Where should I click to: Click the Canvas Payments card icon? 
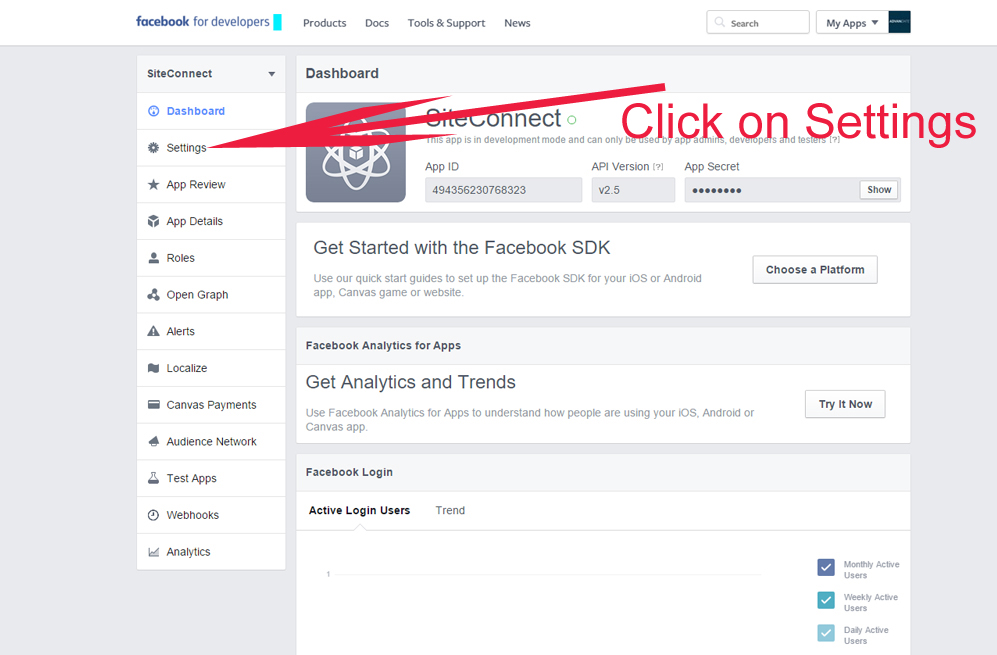153,404
